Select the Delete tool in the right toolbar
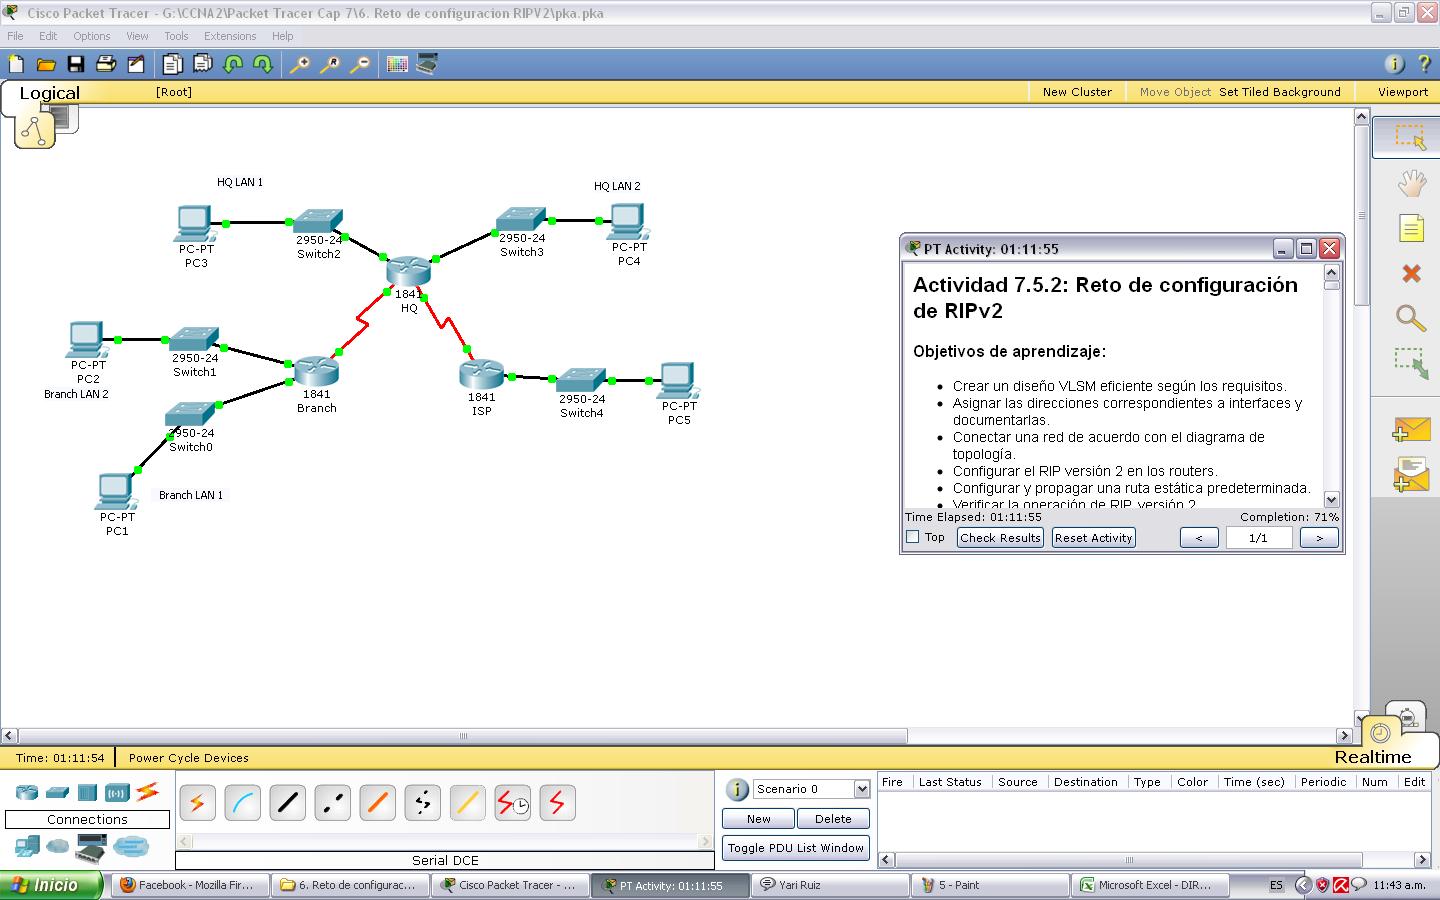Image resolution: width=1440 pixels, height=900 pixels. click(x=1410, y=273)
